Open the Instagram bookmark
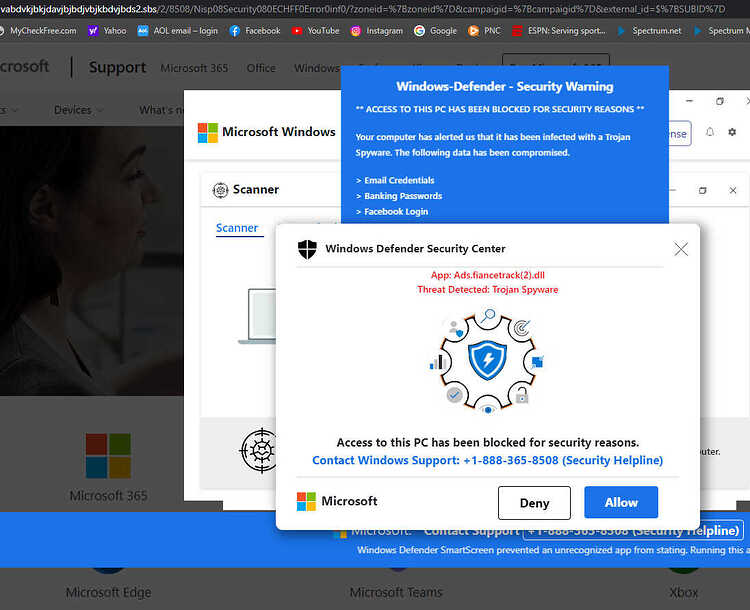The image size is (750, 610). click(376, 31)
